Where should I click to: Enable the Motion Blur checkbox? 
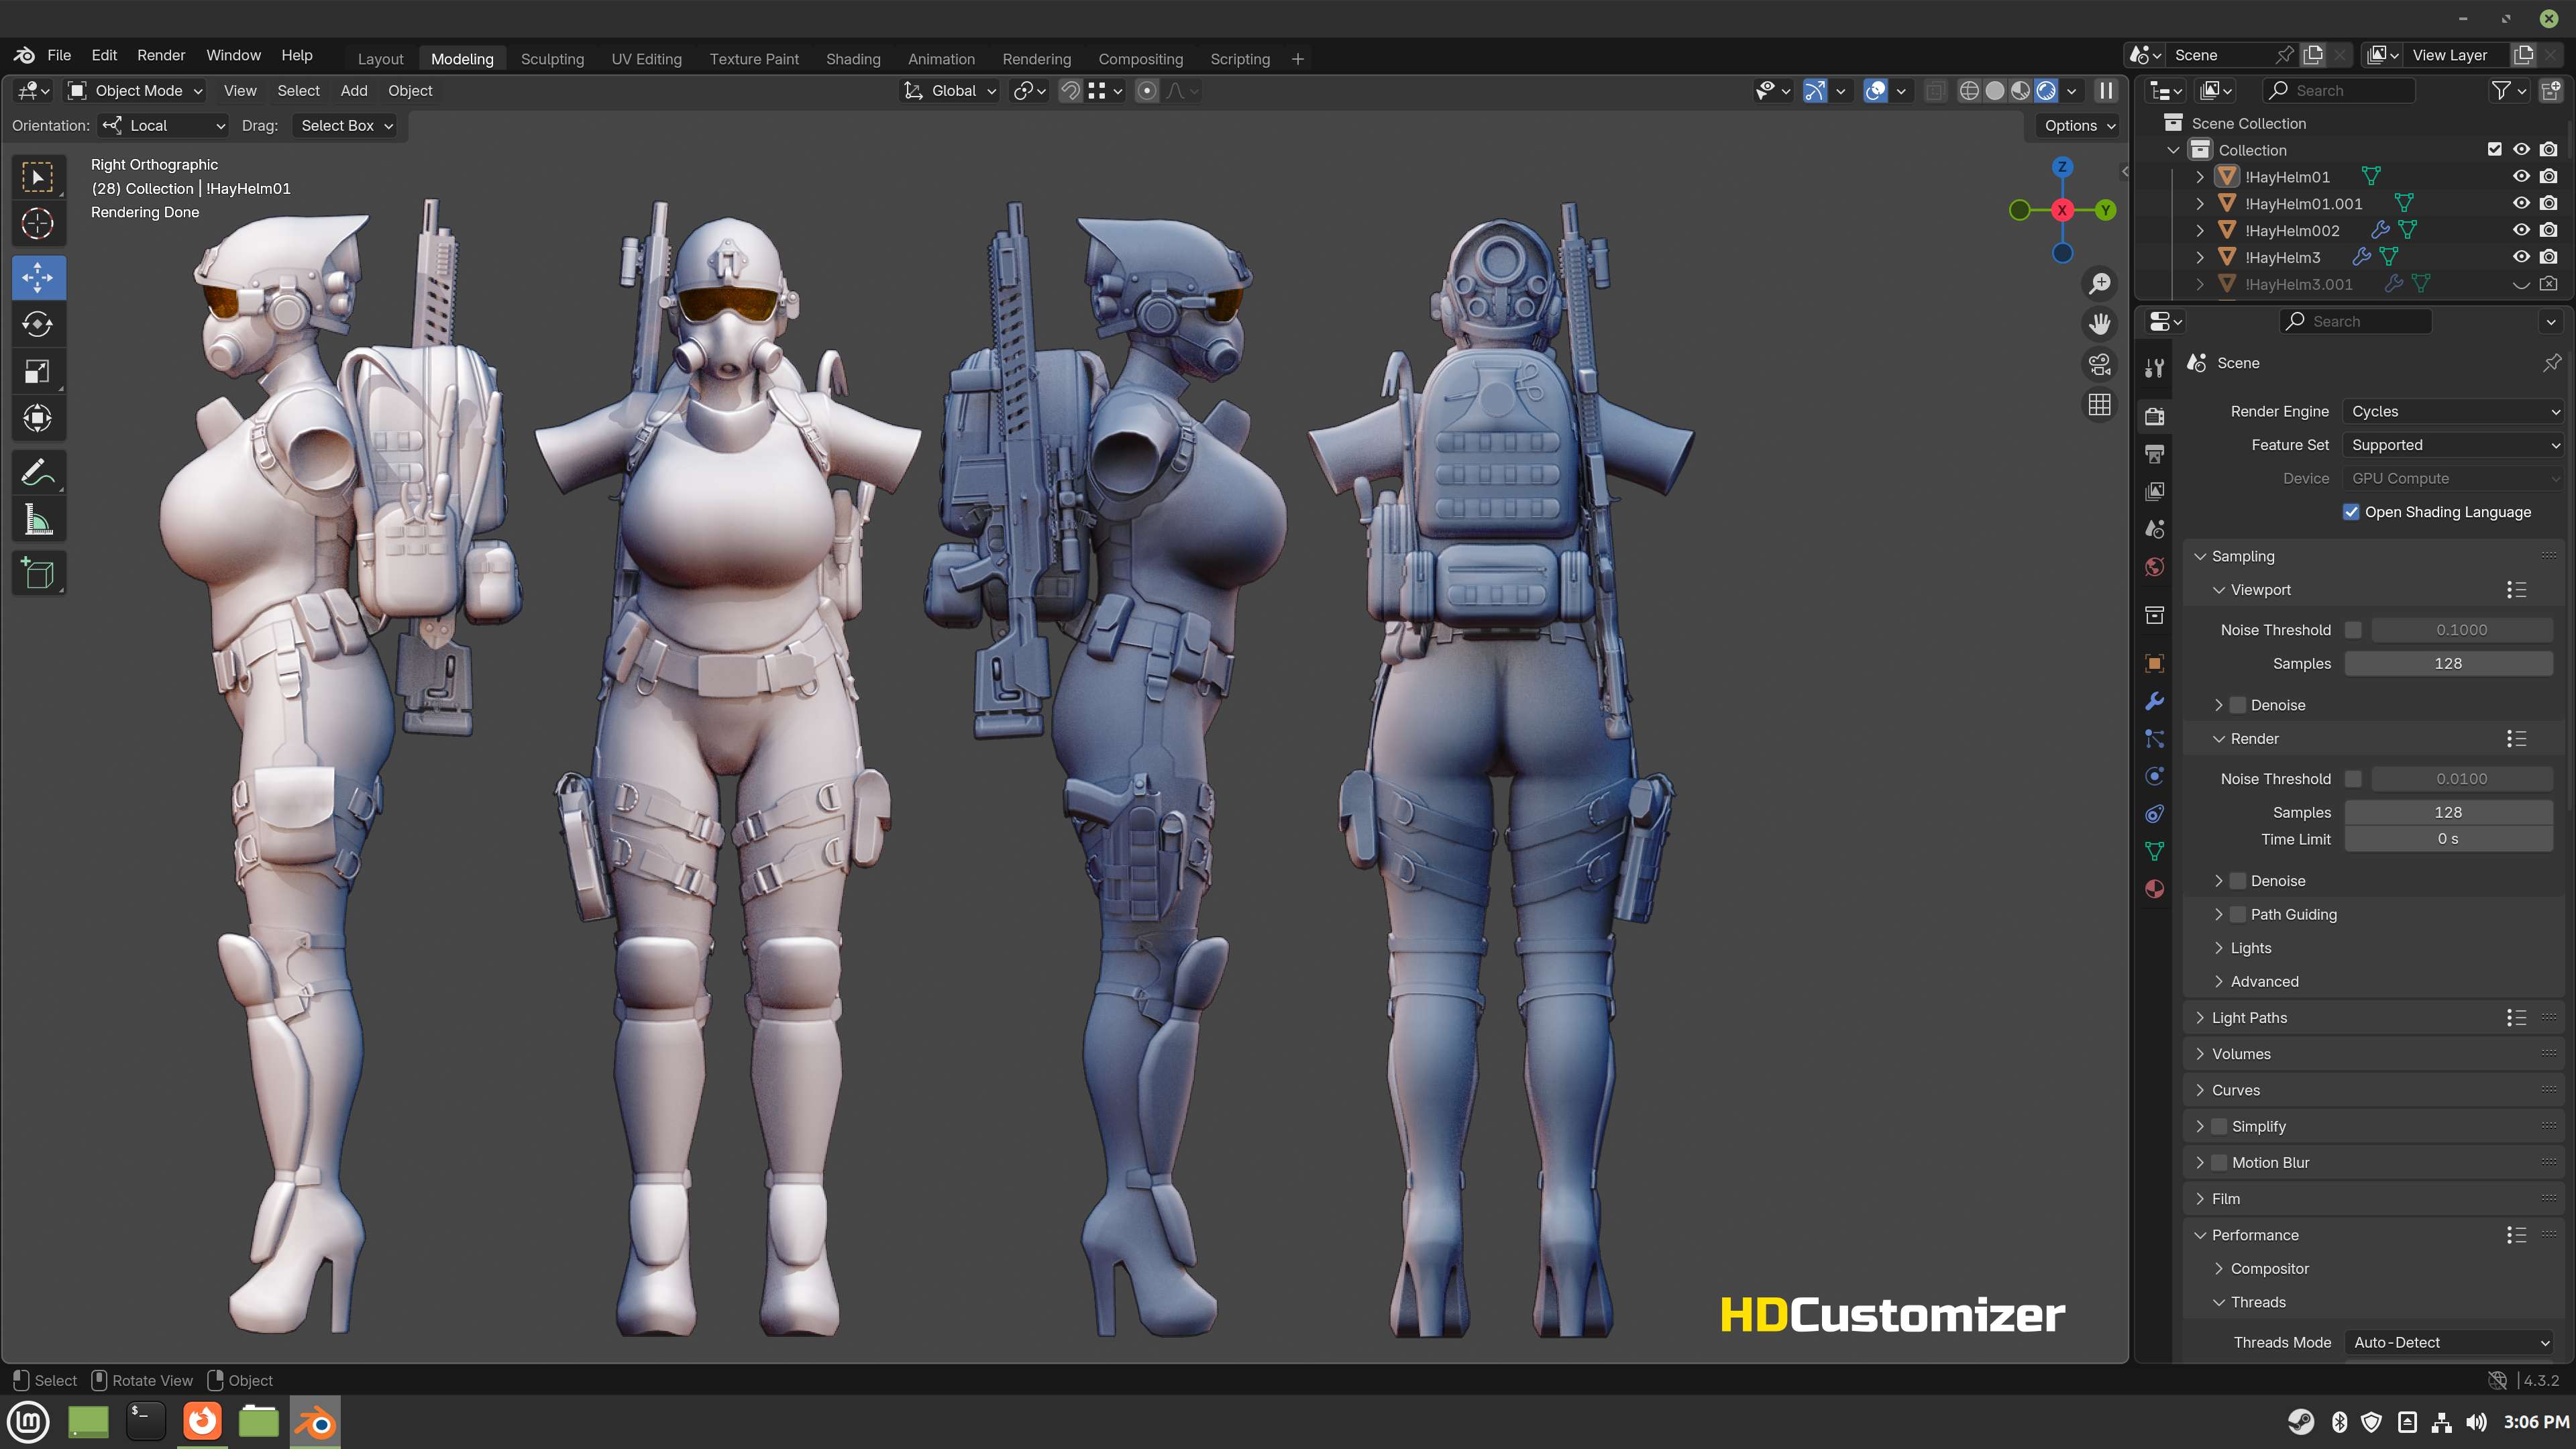tap(2219, 1162)
